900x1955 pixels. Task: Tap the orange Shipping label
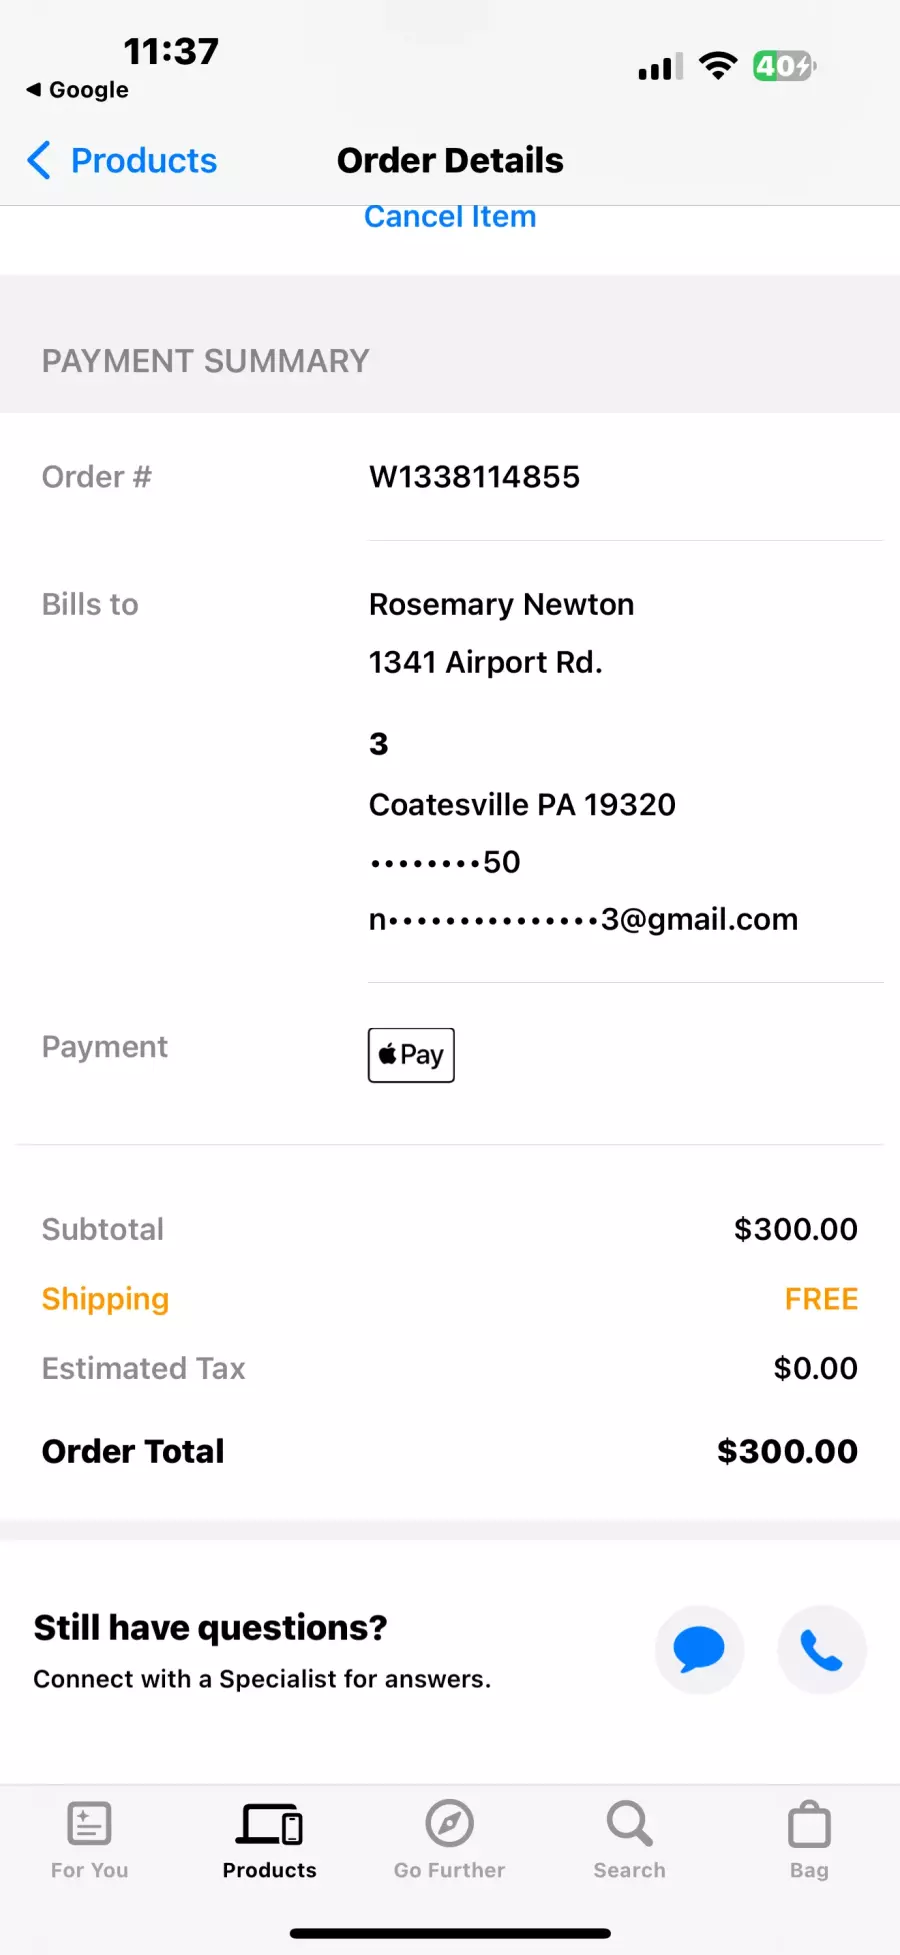click(105, 1299)
